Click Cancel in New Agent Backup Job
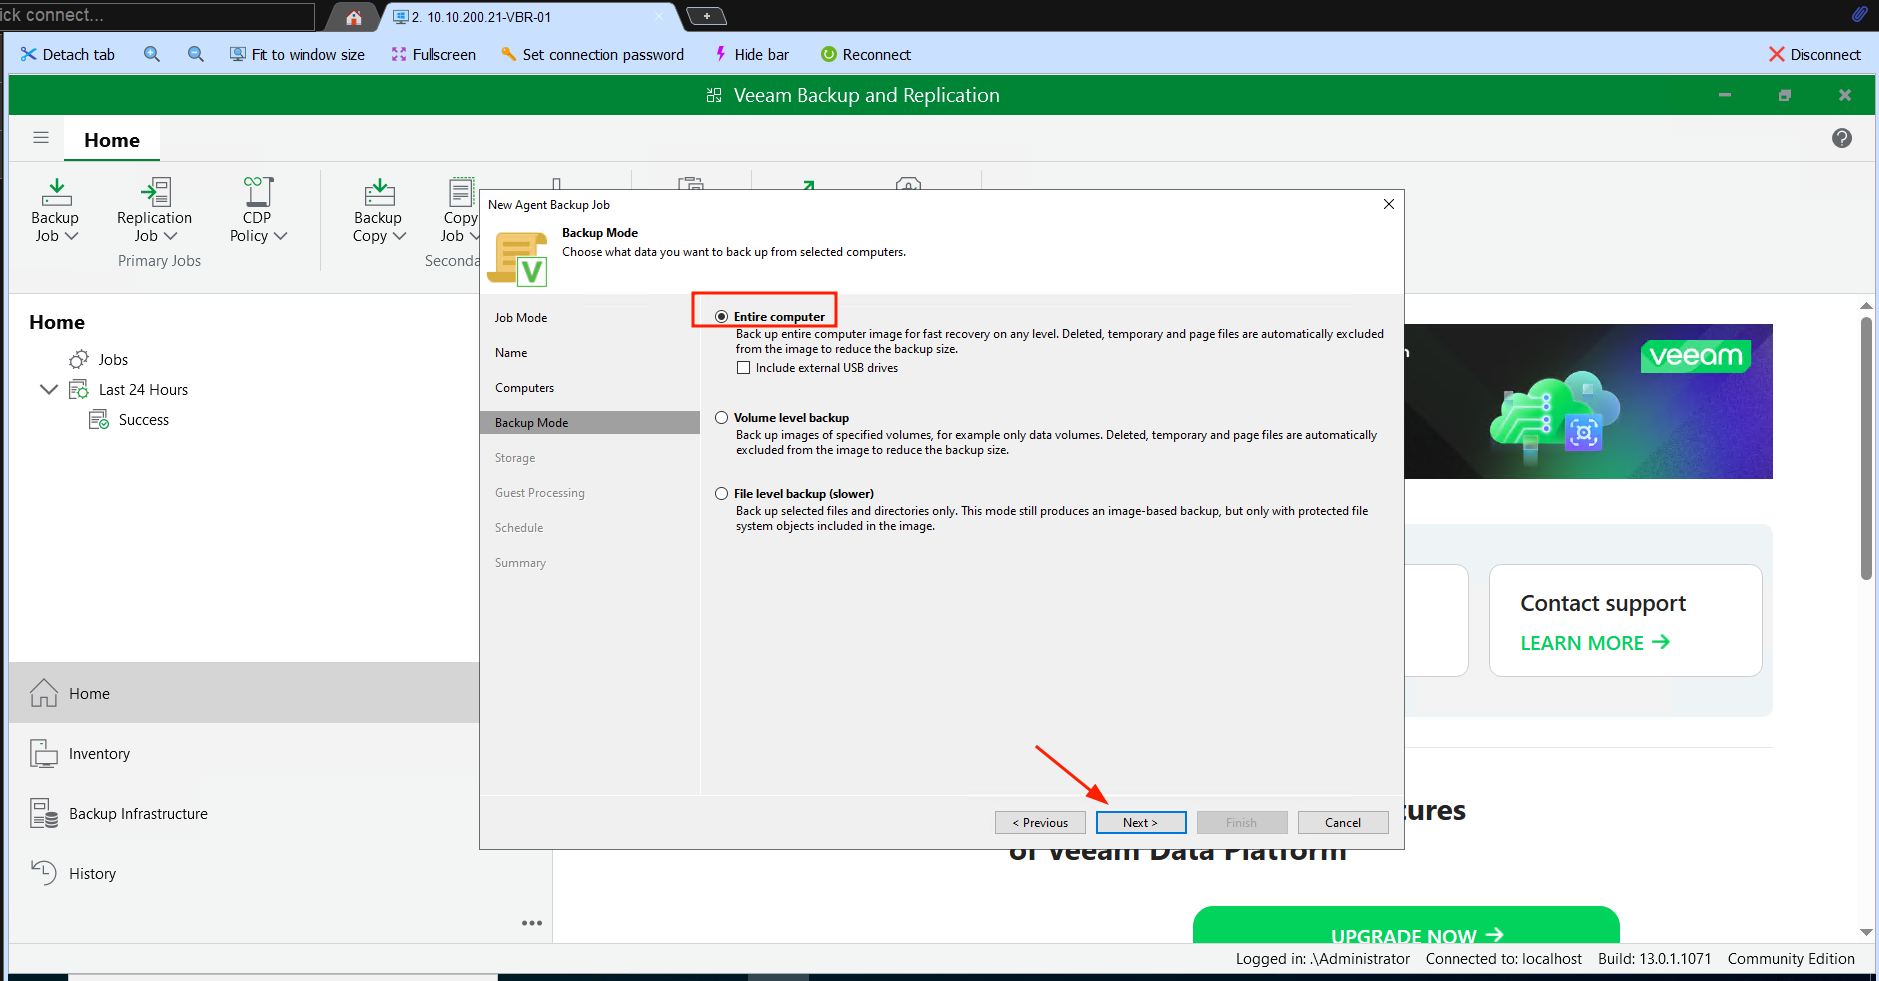Viewport: 1879px width, 981px height. point(1343,822)
